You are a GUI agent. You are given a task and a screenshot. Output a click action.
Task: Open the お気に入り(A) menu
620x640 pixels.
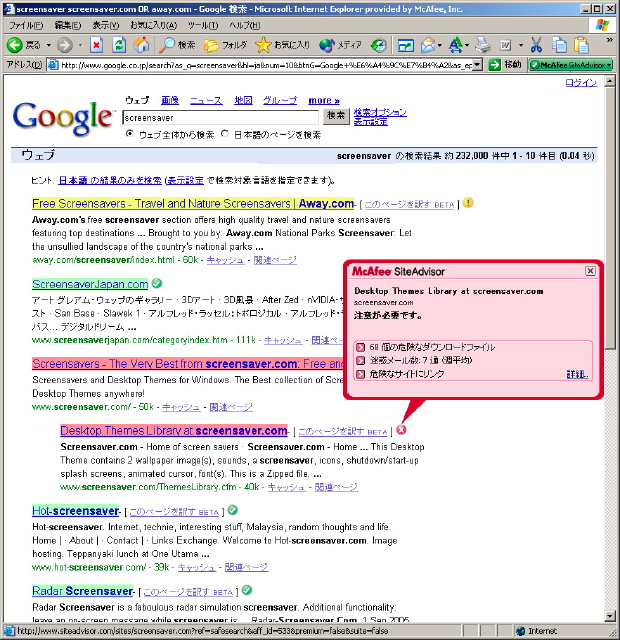coord(153,25)
